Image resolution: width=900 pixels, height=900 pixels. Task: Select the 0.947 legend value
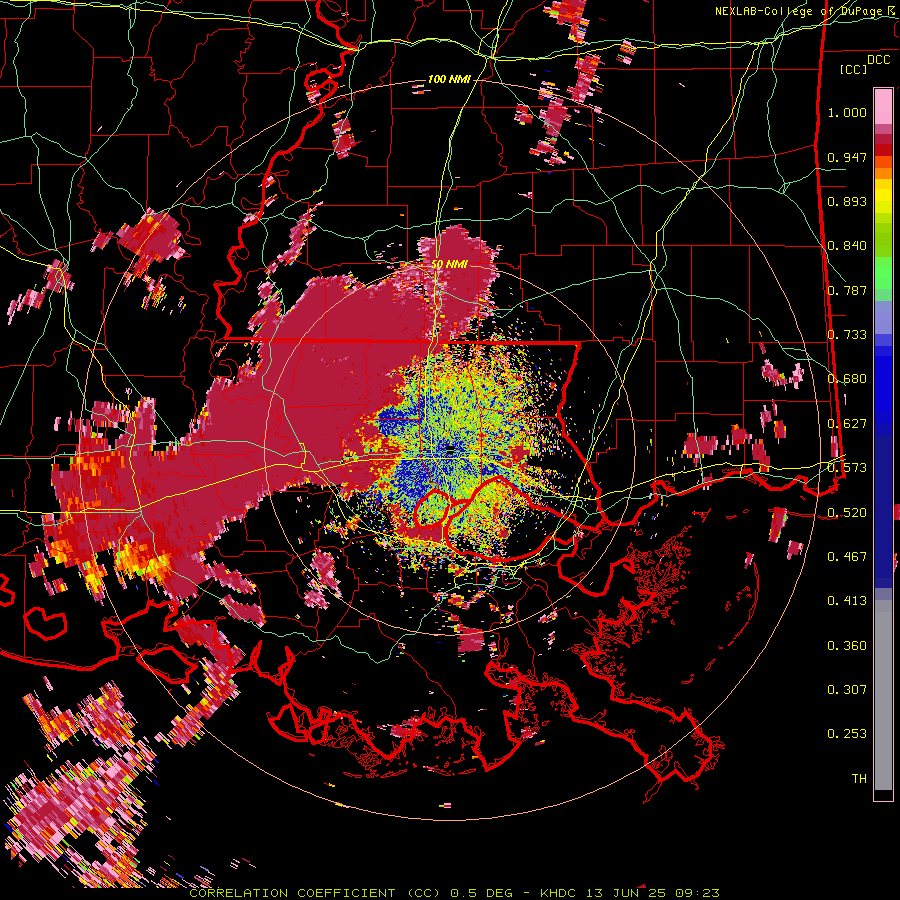[847, 157]
